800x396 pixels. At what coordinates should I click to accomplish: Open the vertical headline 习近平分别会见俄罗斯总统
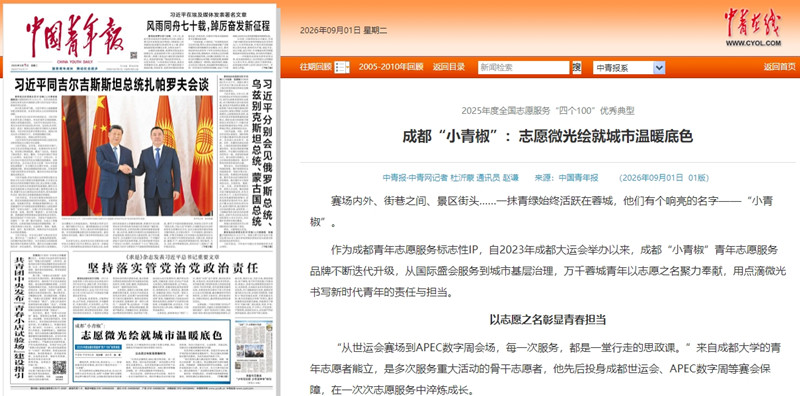pyautogui.click(x=266, y=153)
